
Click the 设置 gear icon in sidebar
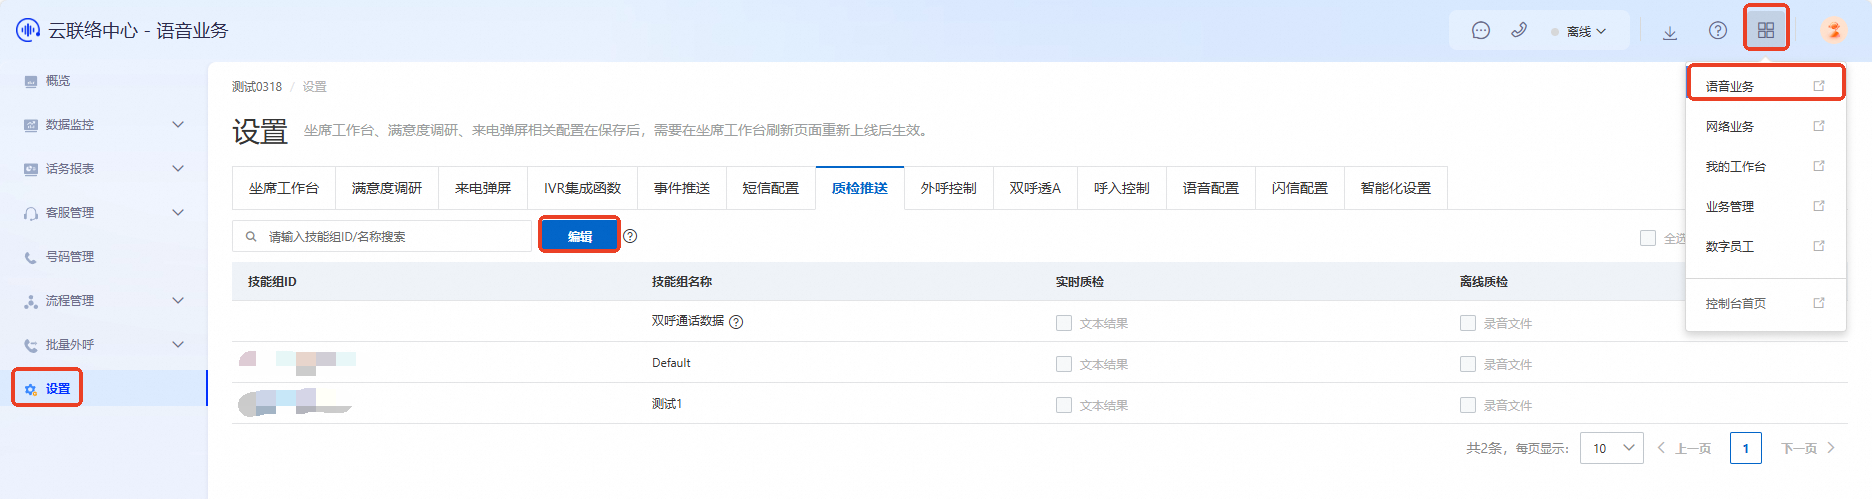click(31, 389)
